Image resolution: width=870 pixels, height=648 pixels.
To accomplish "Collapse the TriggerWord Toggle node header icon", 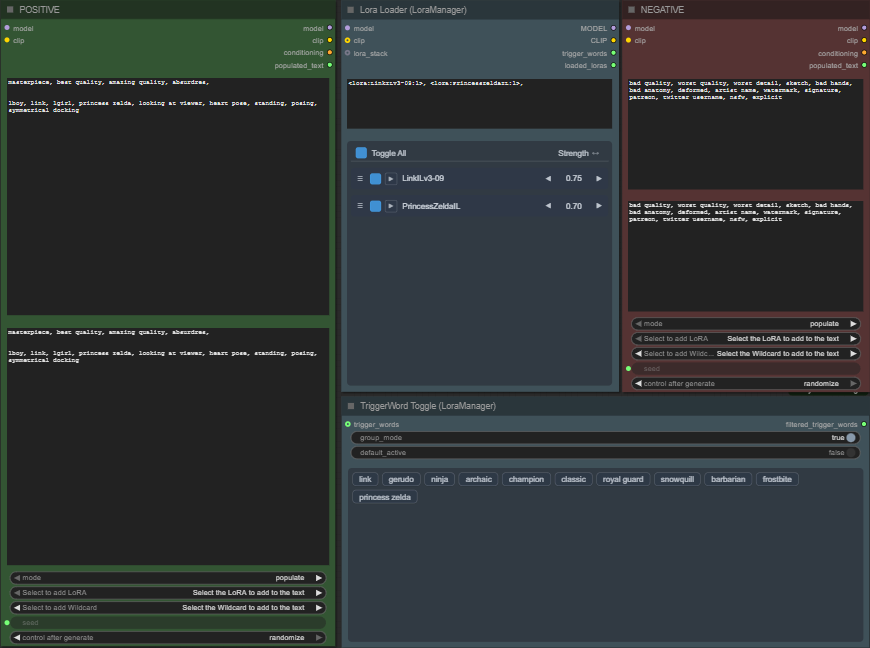I will [x=351, y=406].
